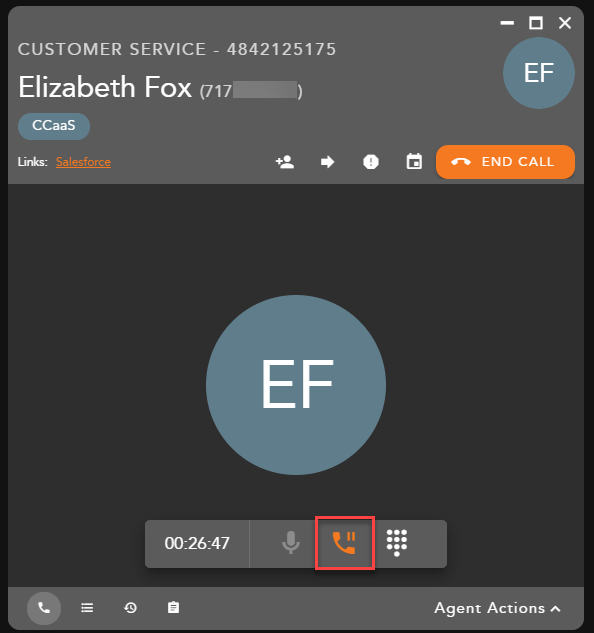Flag the call with the exclamation icon

point(371,162)
